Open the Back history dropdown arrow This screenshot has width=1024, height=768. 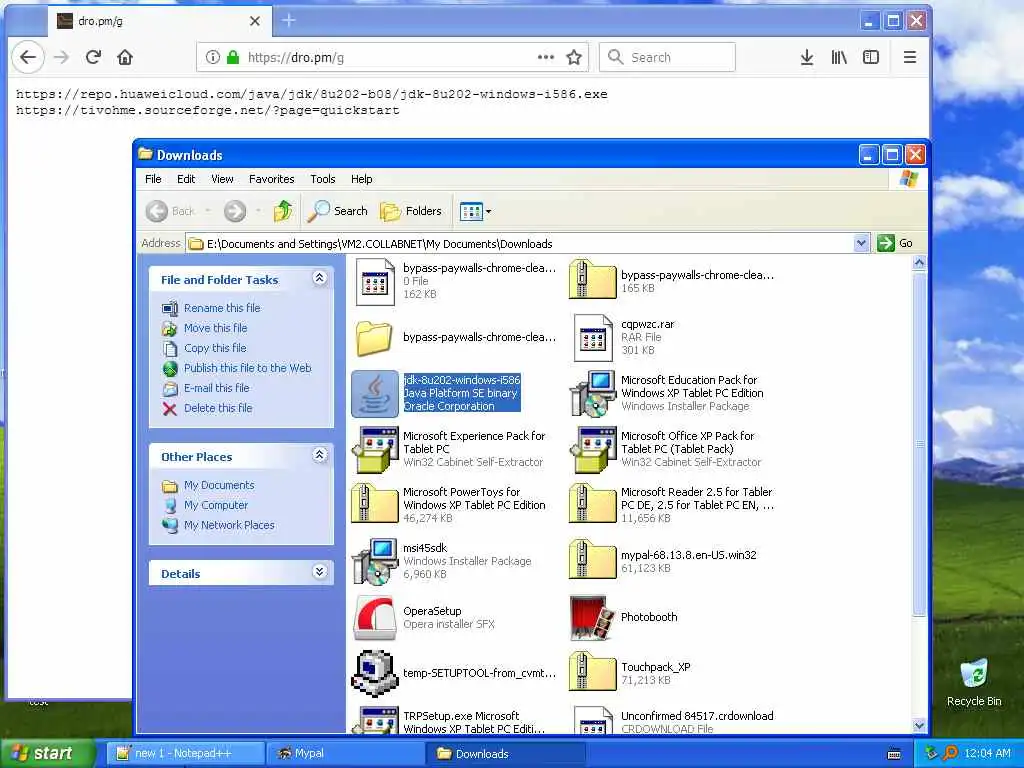(208, 211)
